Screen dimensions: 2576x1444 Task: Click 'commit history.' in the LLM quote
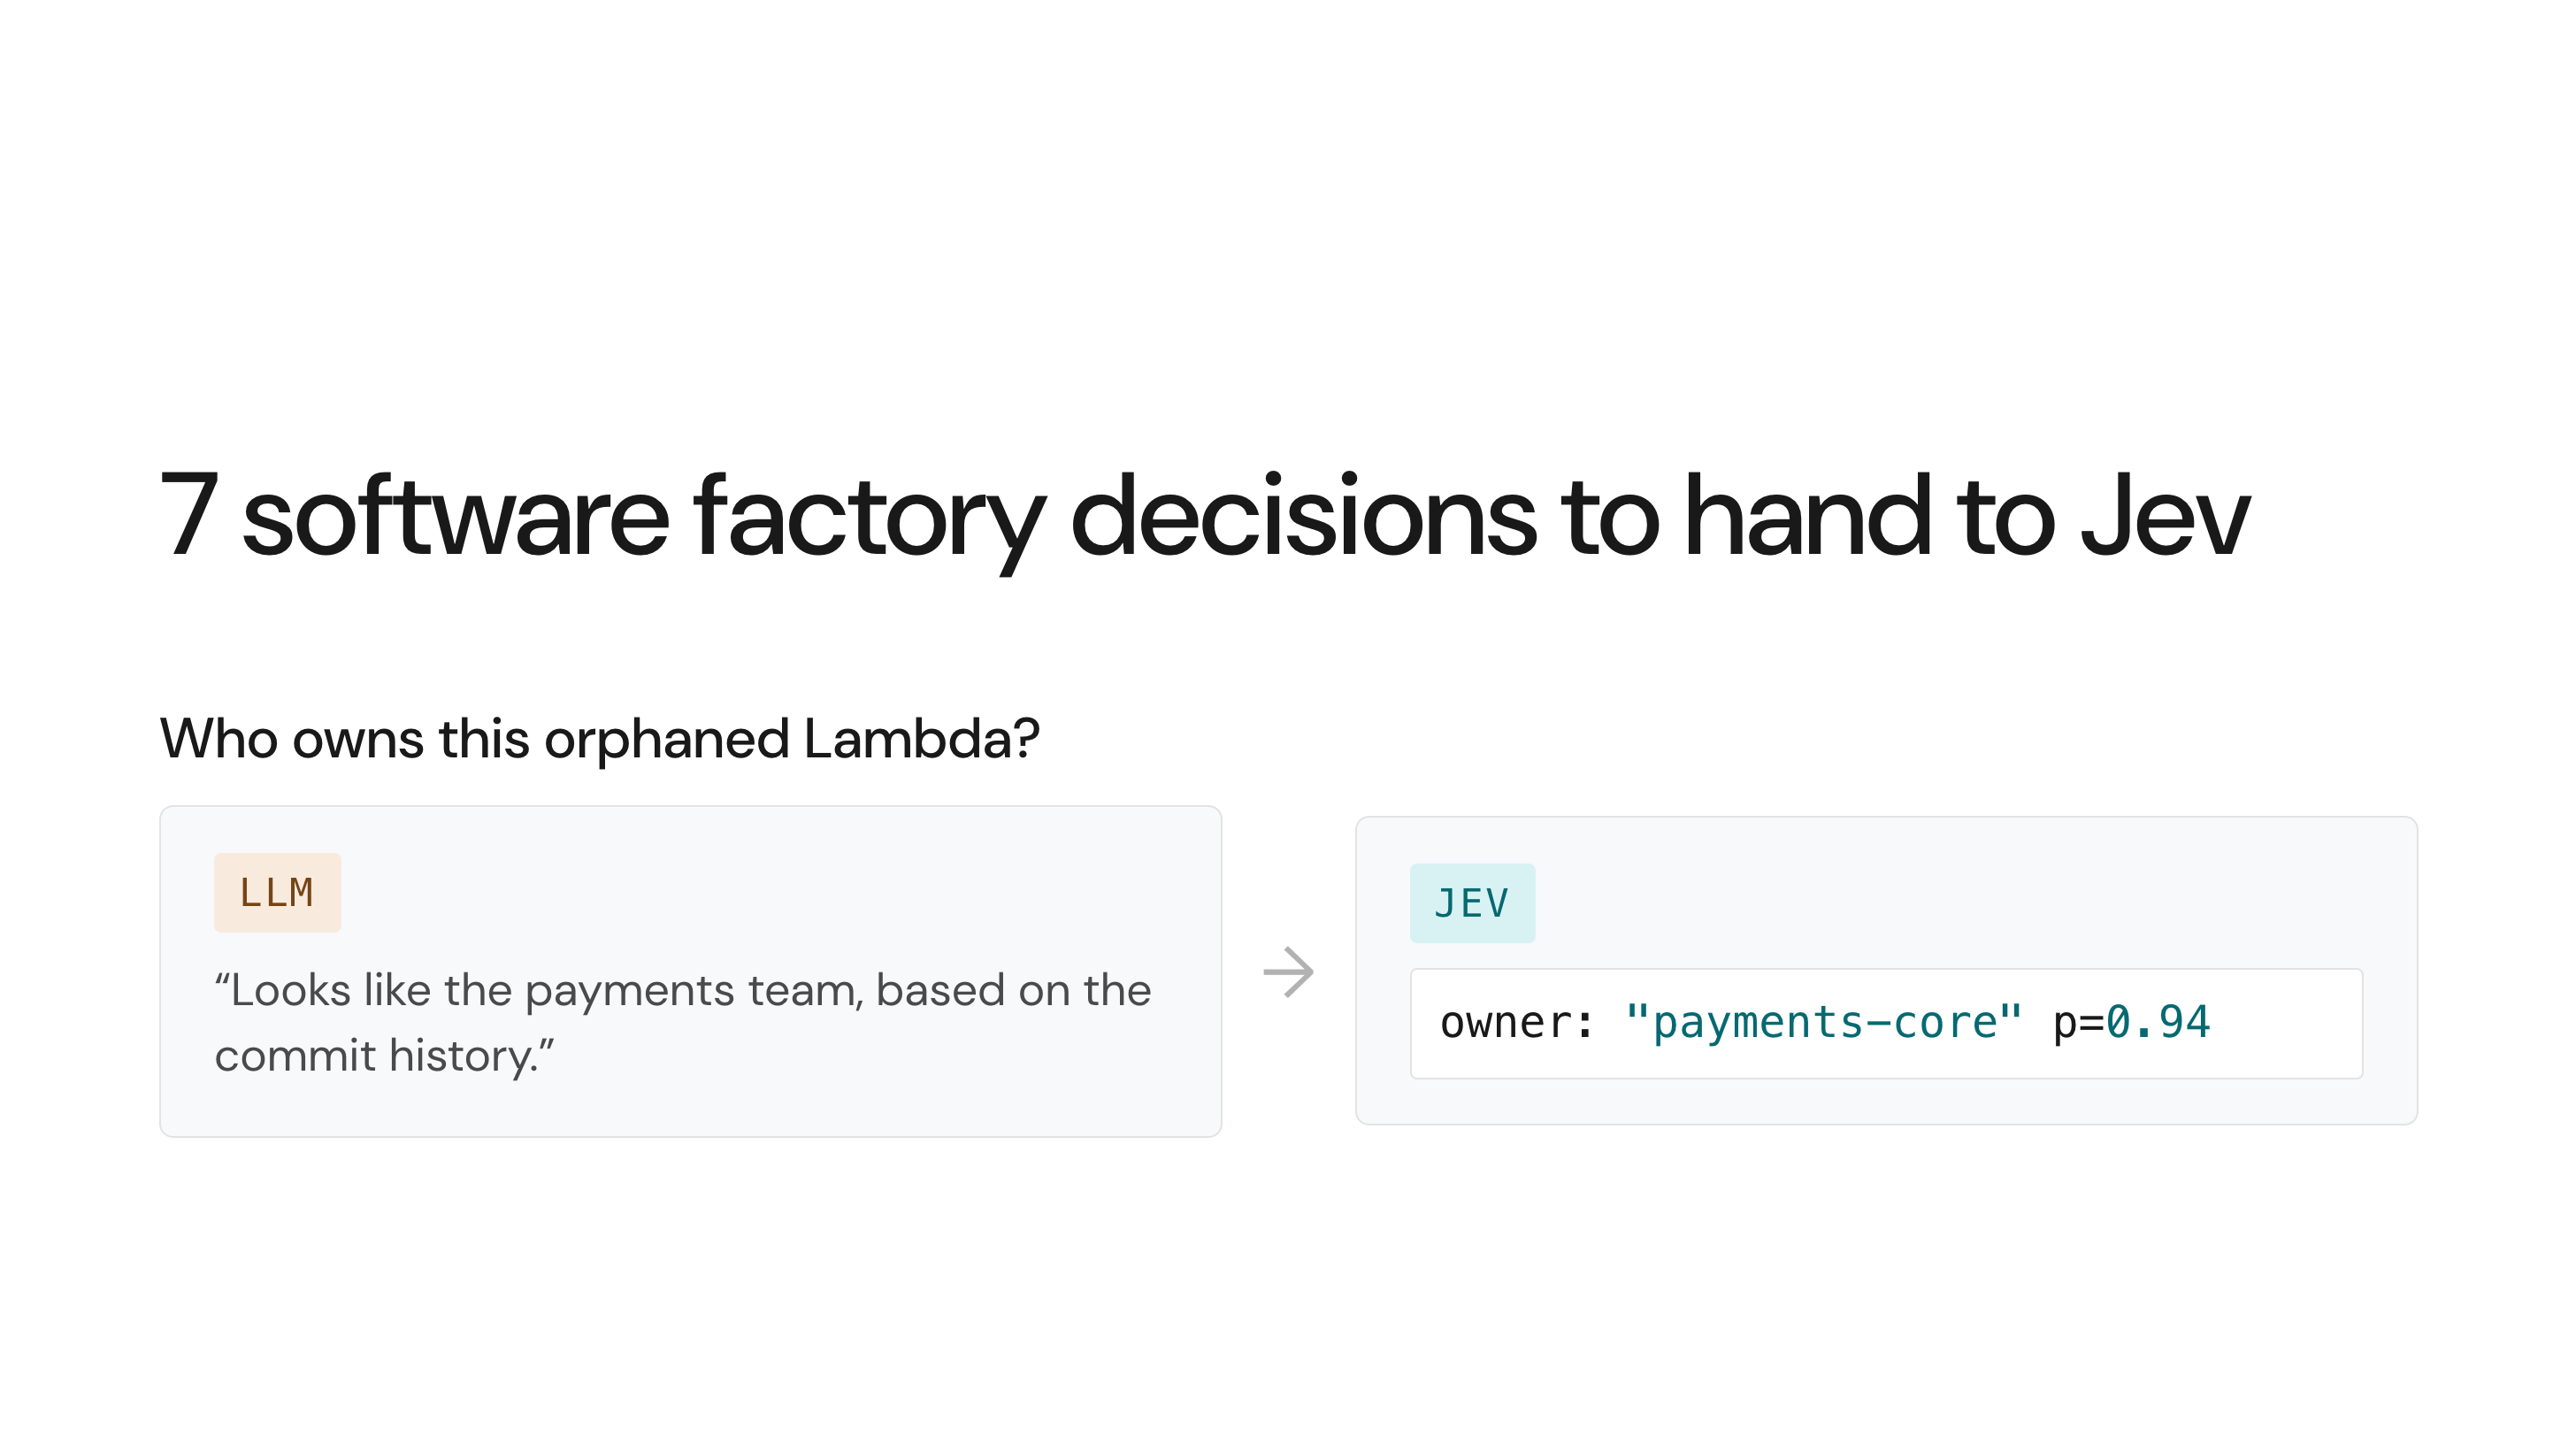click(384, 1056)
